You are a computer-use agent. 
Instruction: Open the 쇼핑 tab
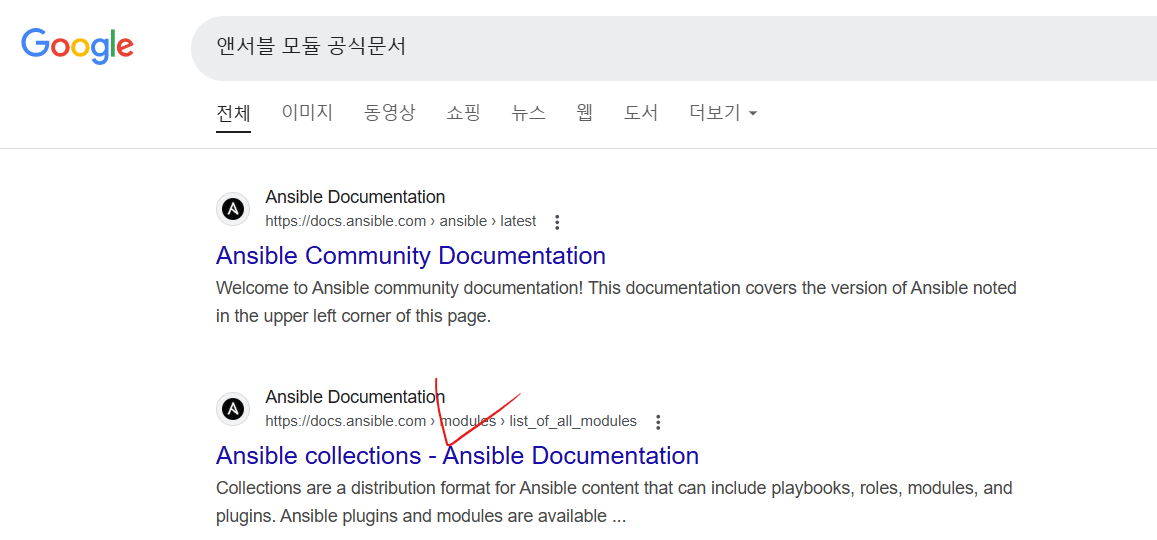click(x=463, y=113)
